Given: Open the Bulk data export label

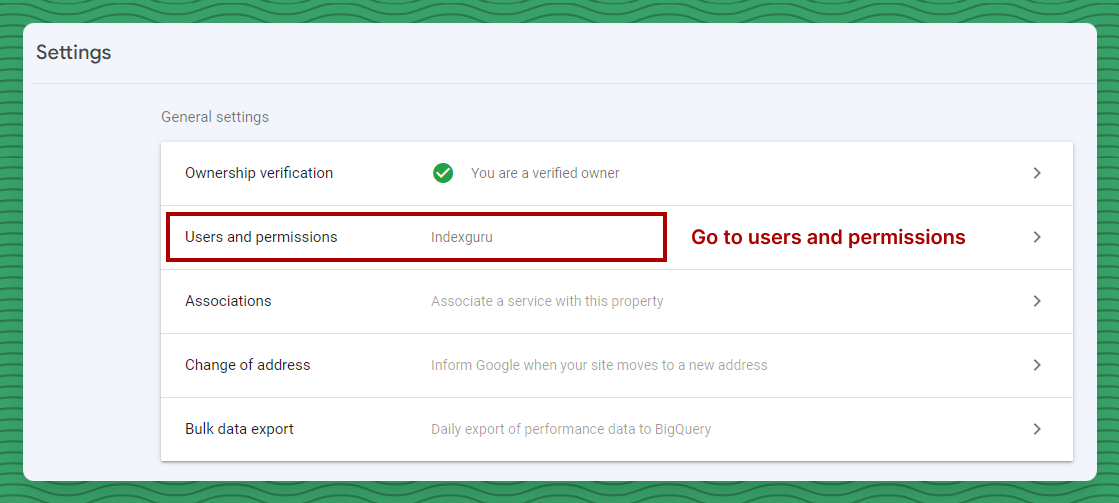Looking at the screenshot, I should click(239, 429).
